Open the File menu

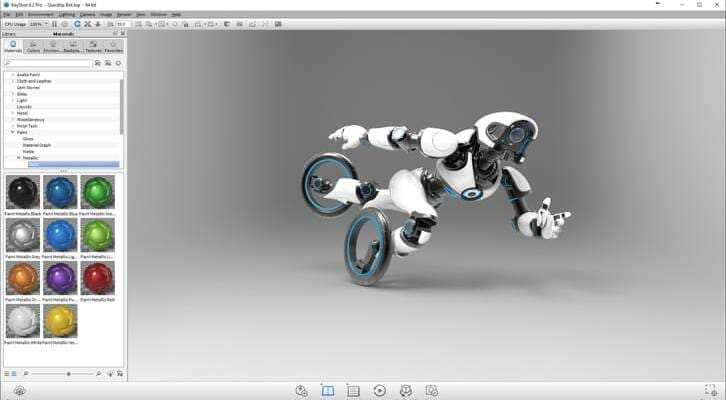pos(7,15)
